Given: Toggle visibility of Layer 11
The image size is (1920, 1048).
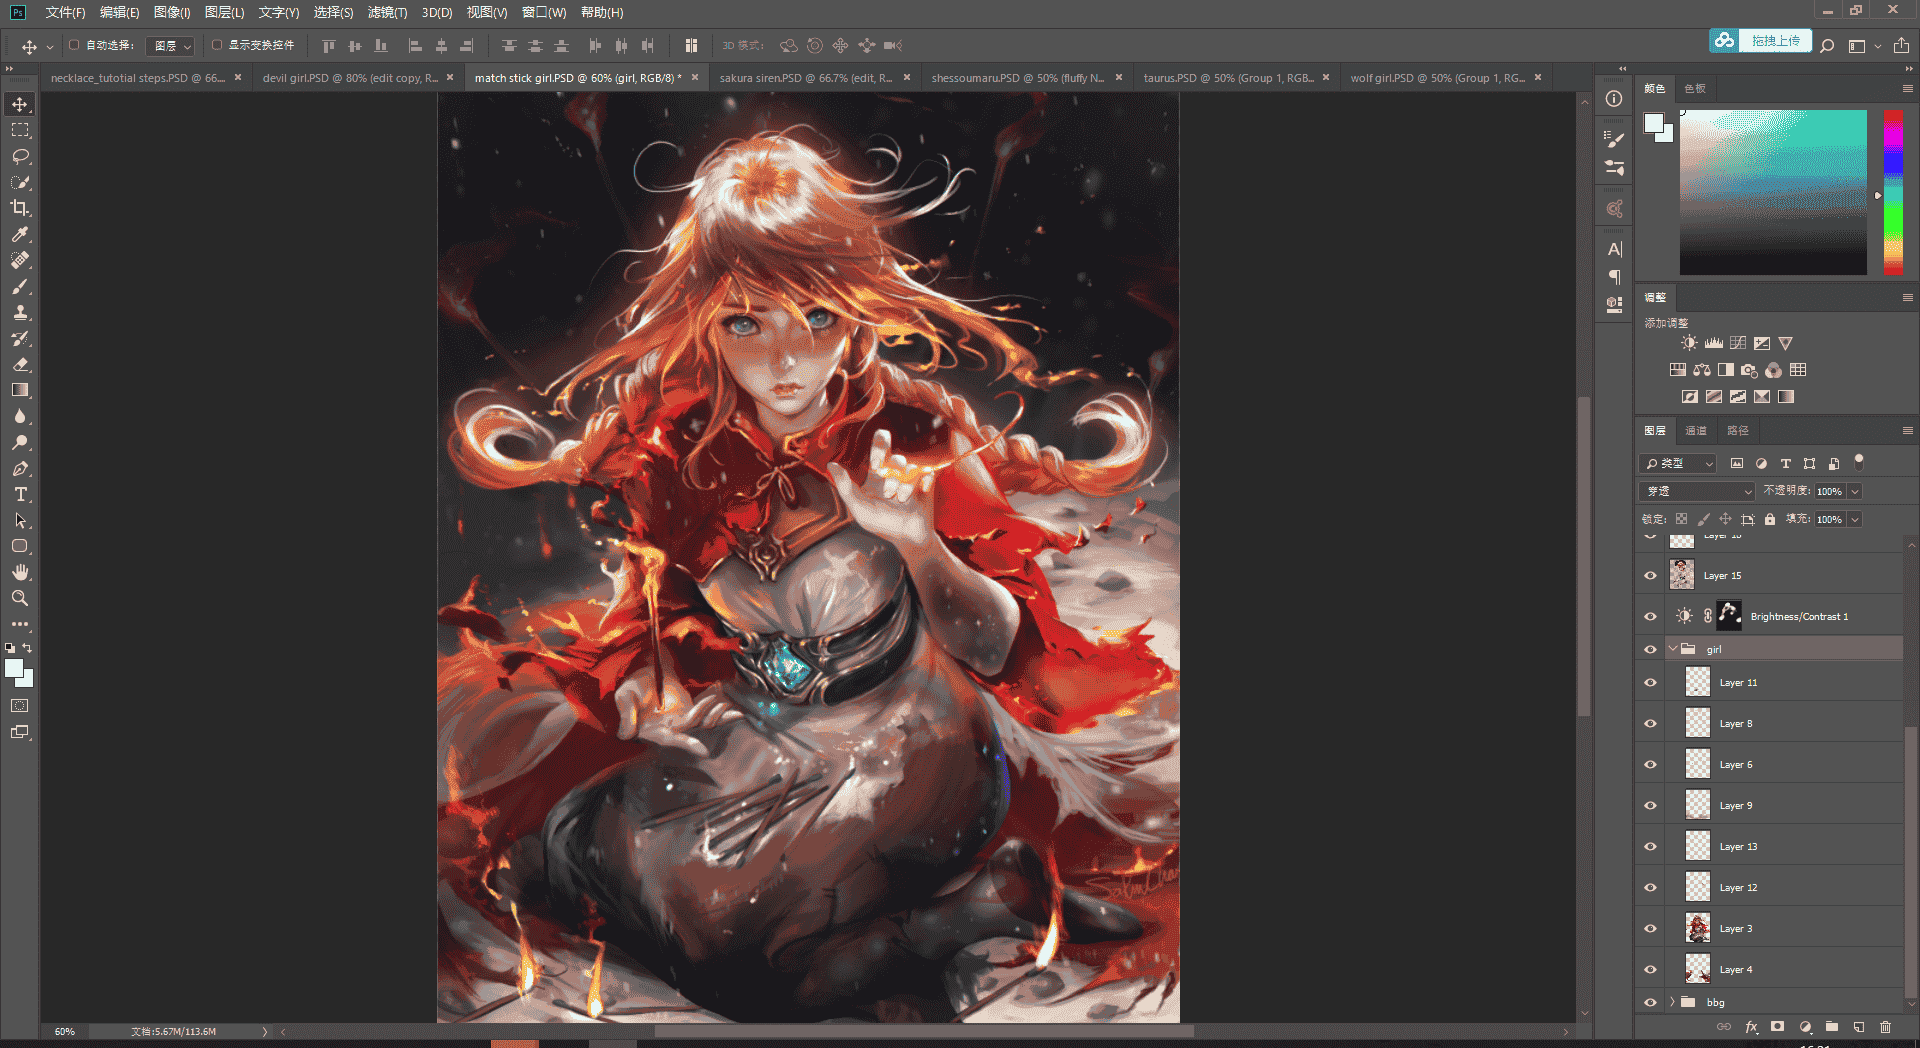Looking at the screenshot, I should pos(1650,682).
